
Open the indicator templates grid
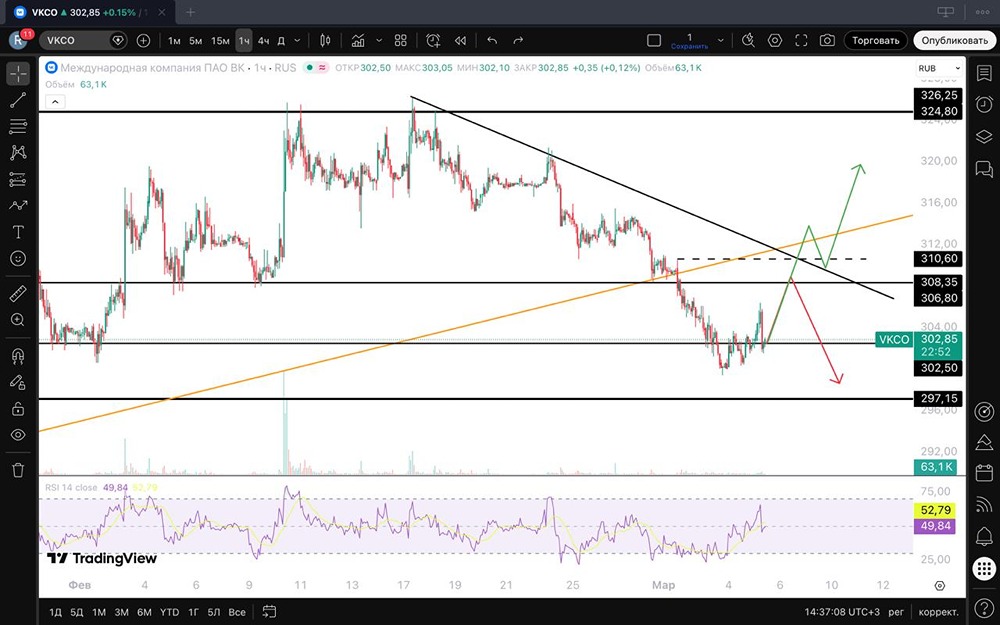coord(401,41)
